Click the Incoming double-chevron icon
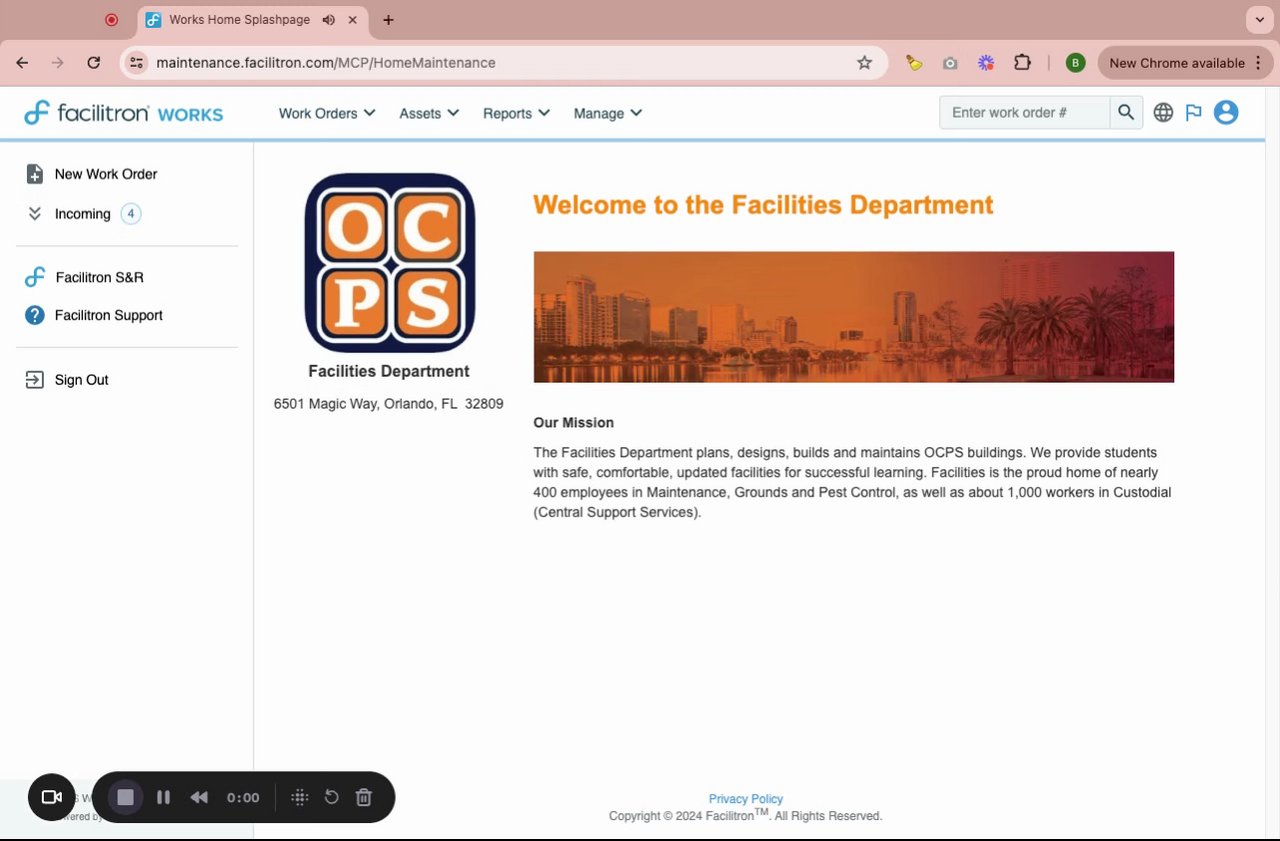Viewport: 1280px width, 841px height. (34, 214)
